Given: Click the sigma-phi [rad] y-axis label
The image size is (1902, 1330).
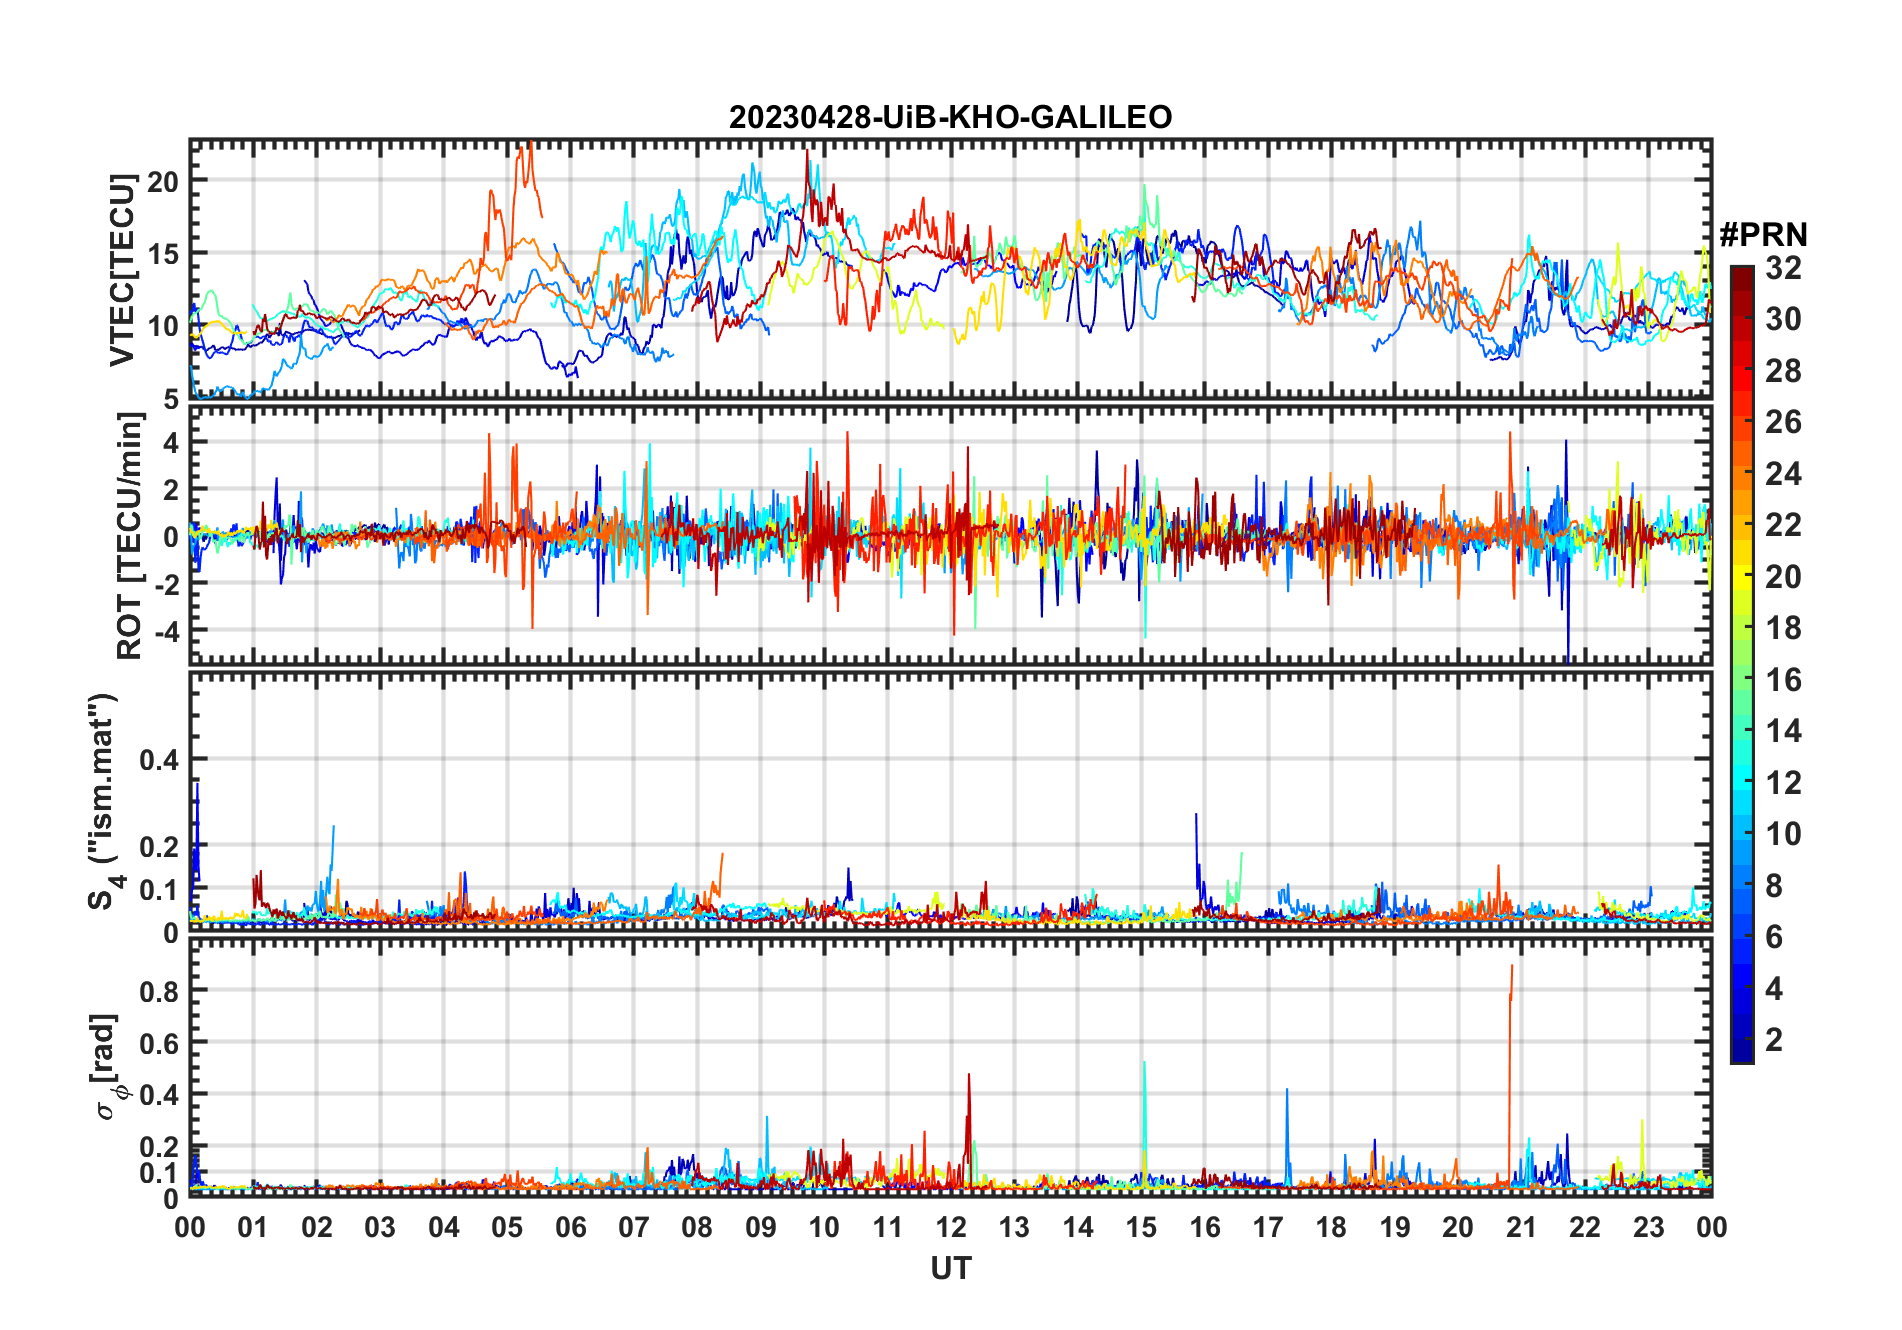Looking at the screenshot, I should [x=108, y=1067].
